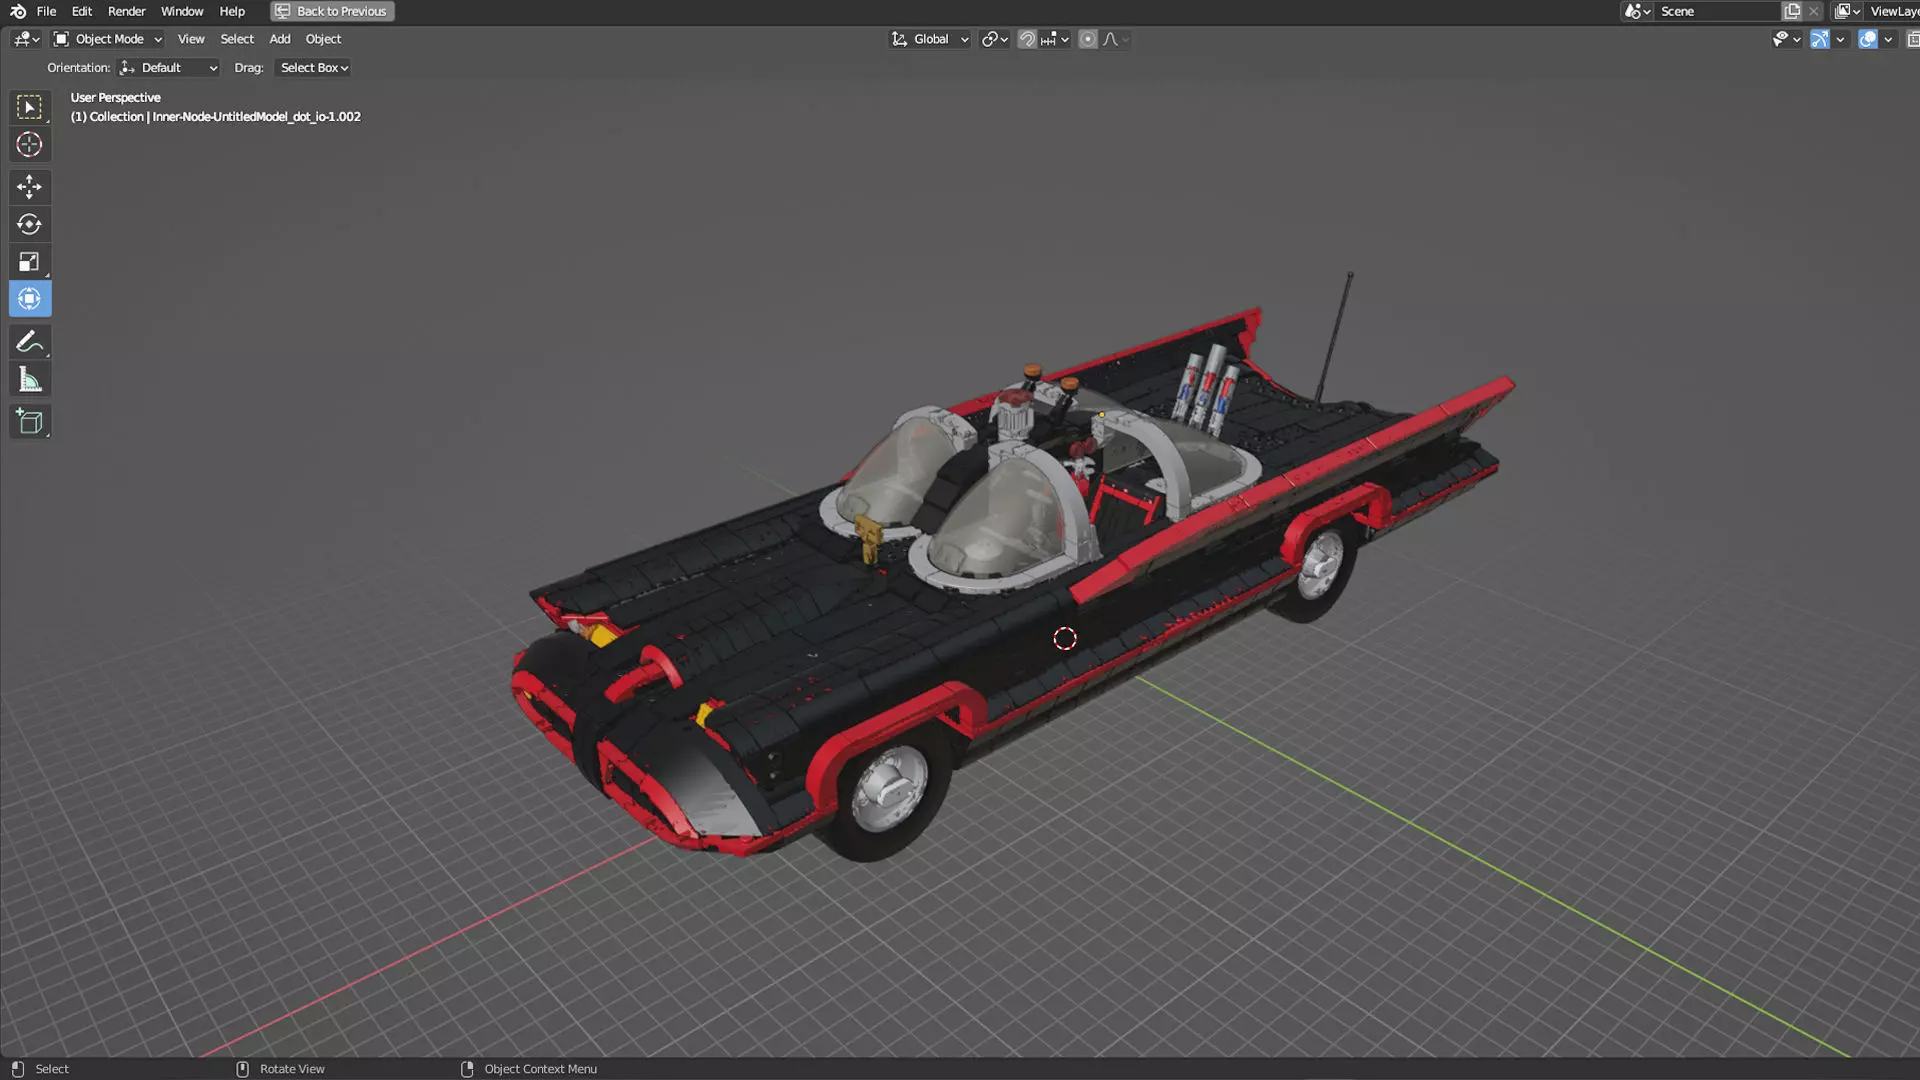This screenshot has width=1920, height=1080.
Task: Open the Object Mode dropdown
Action: tap(108, 39)
